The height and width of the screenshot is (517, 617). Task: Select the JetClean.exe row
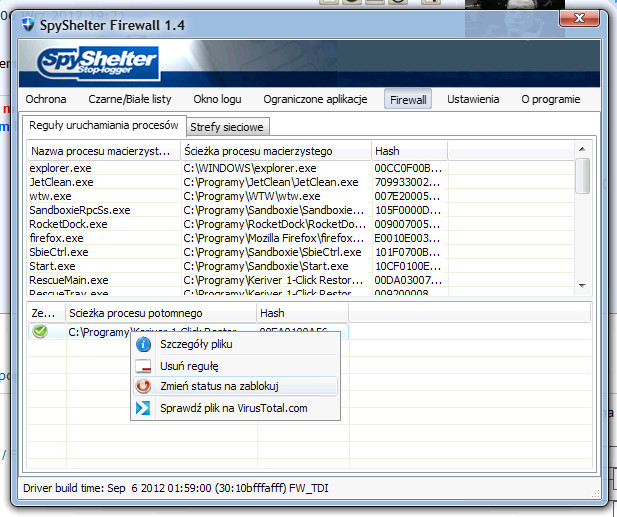click(301, 182)
